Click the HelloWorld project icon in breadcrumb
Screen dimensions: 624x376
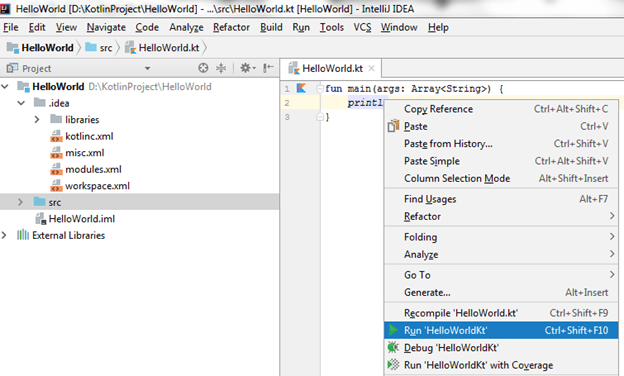click(13, 48)
